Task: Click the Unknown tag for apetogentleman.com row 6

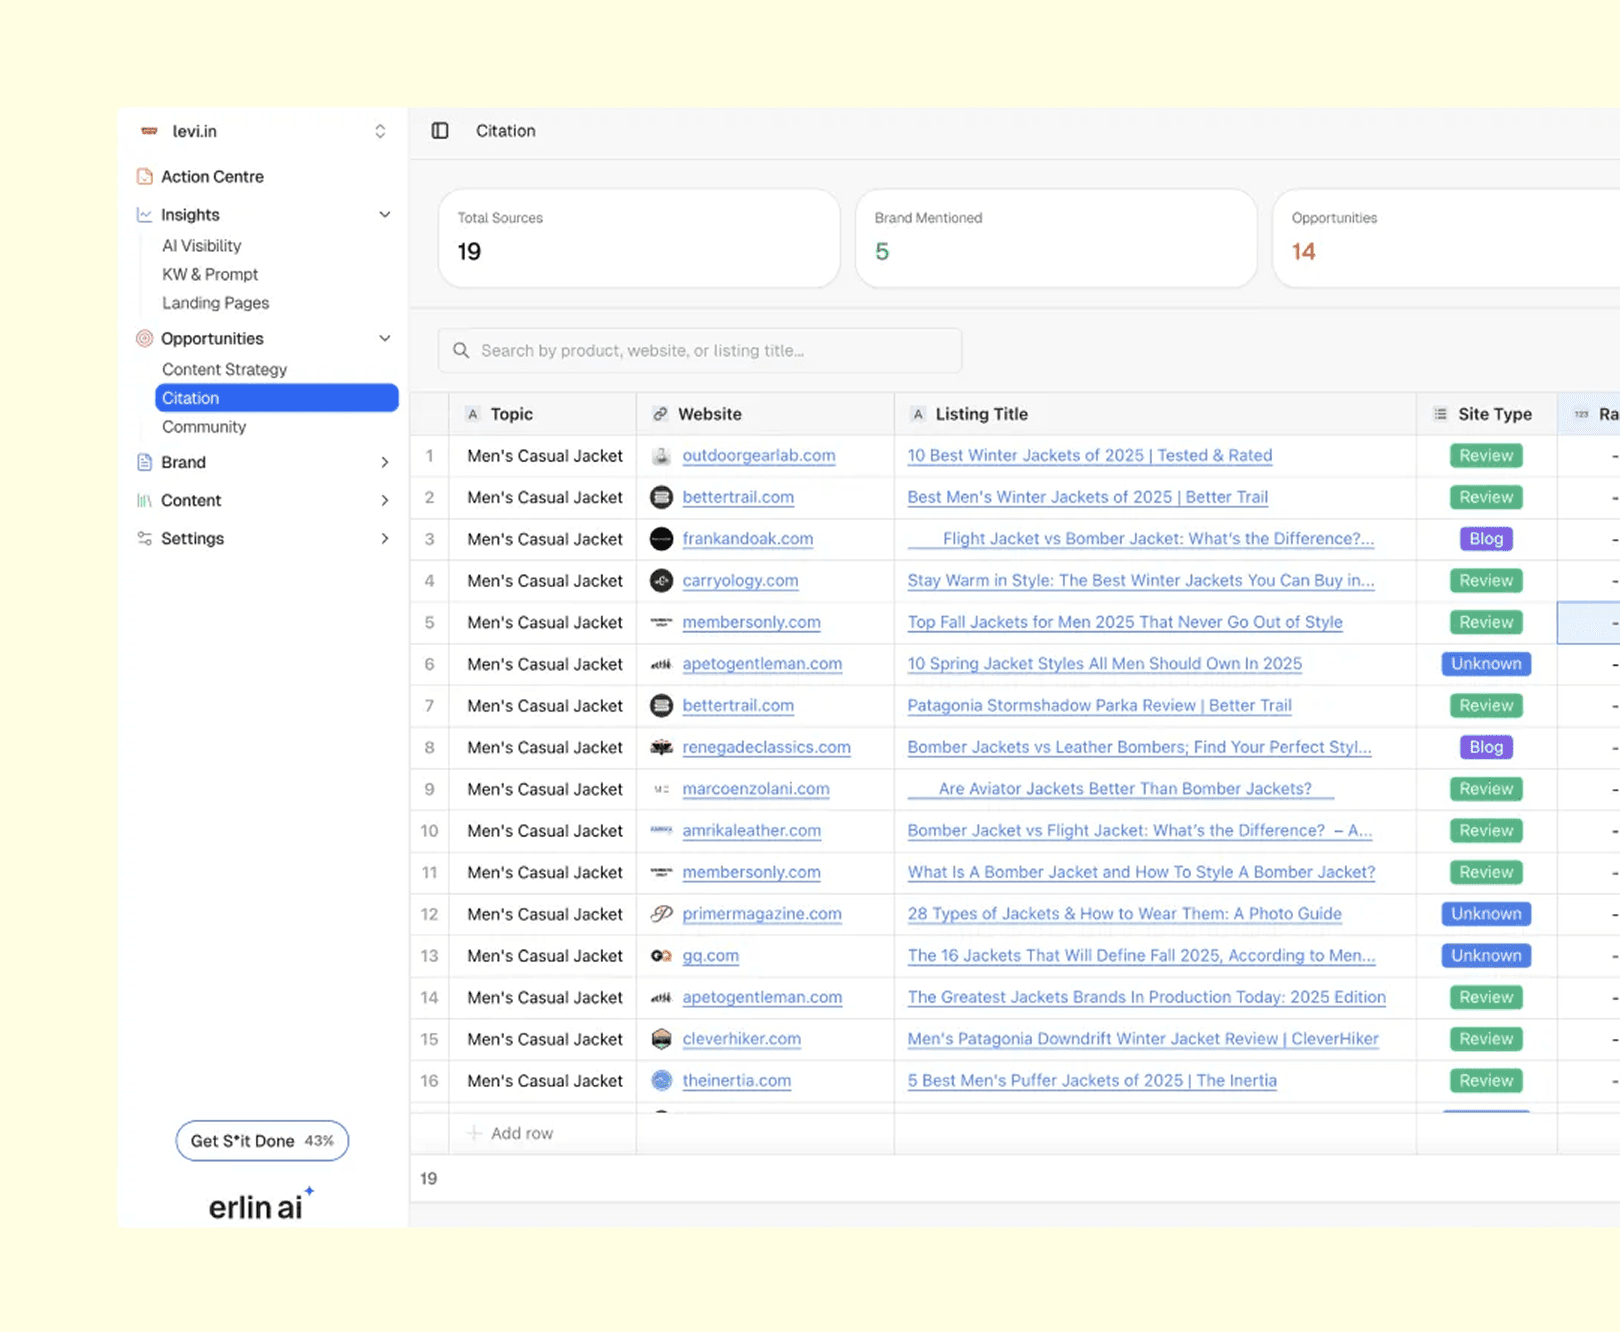Action: tap(1486, 664)
